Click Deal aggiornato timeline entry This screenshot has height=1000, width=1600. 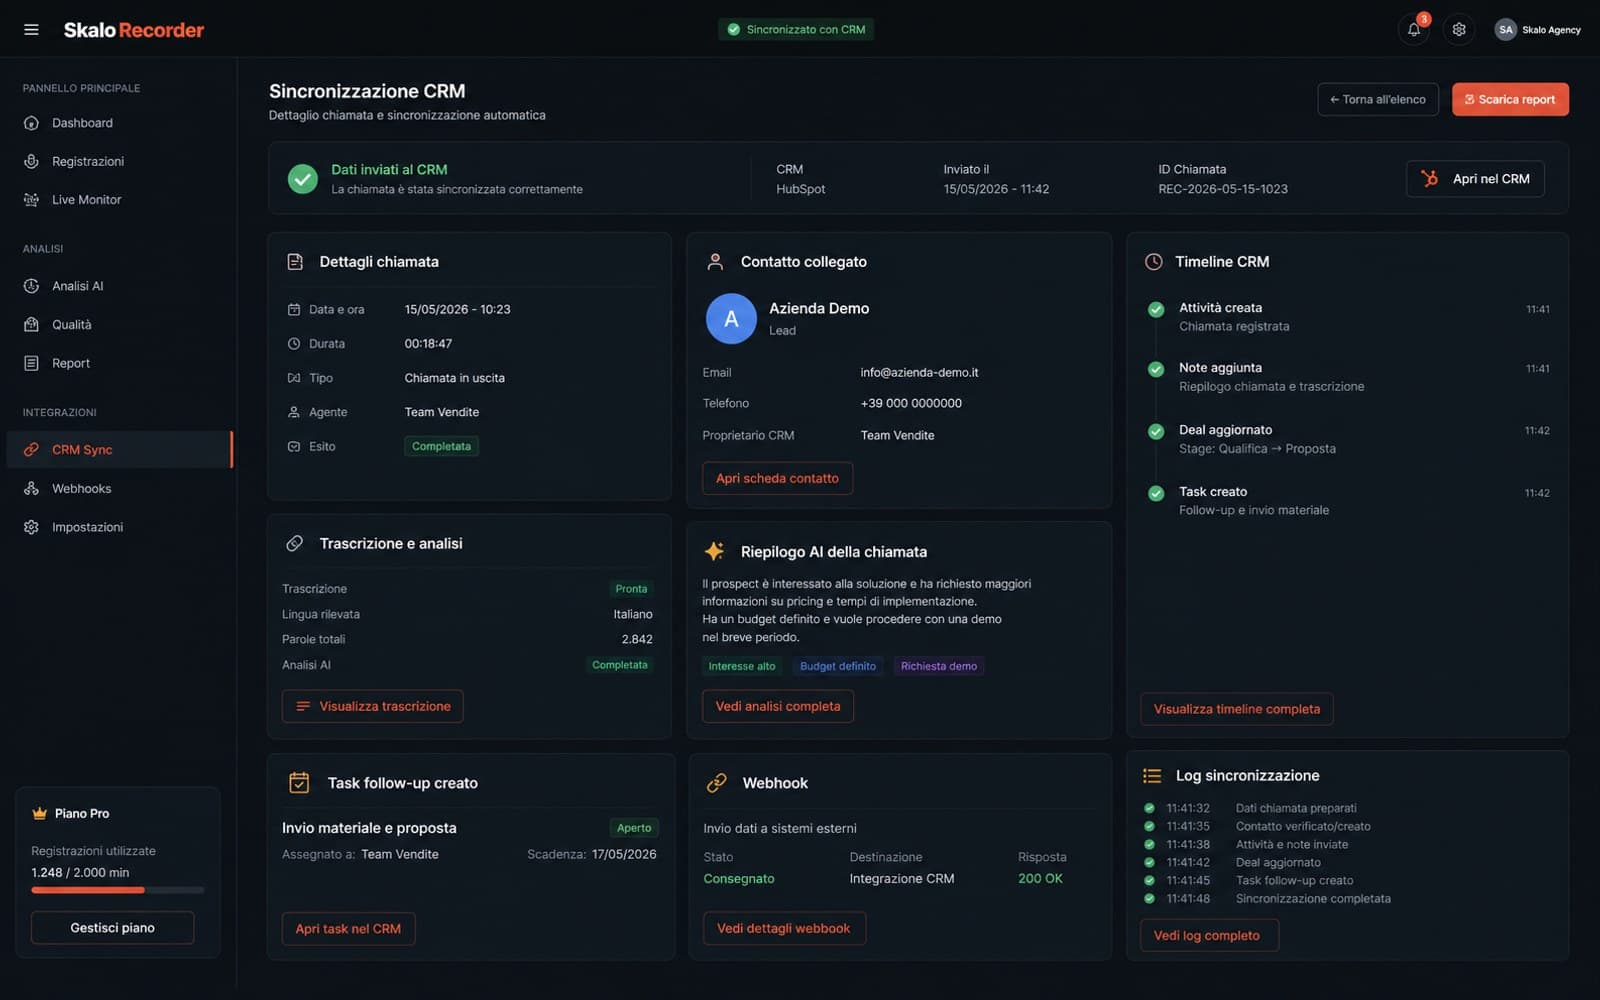(x=1348, y=439)
